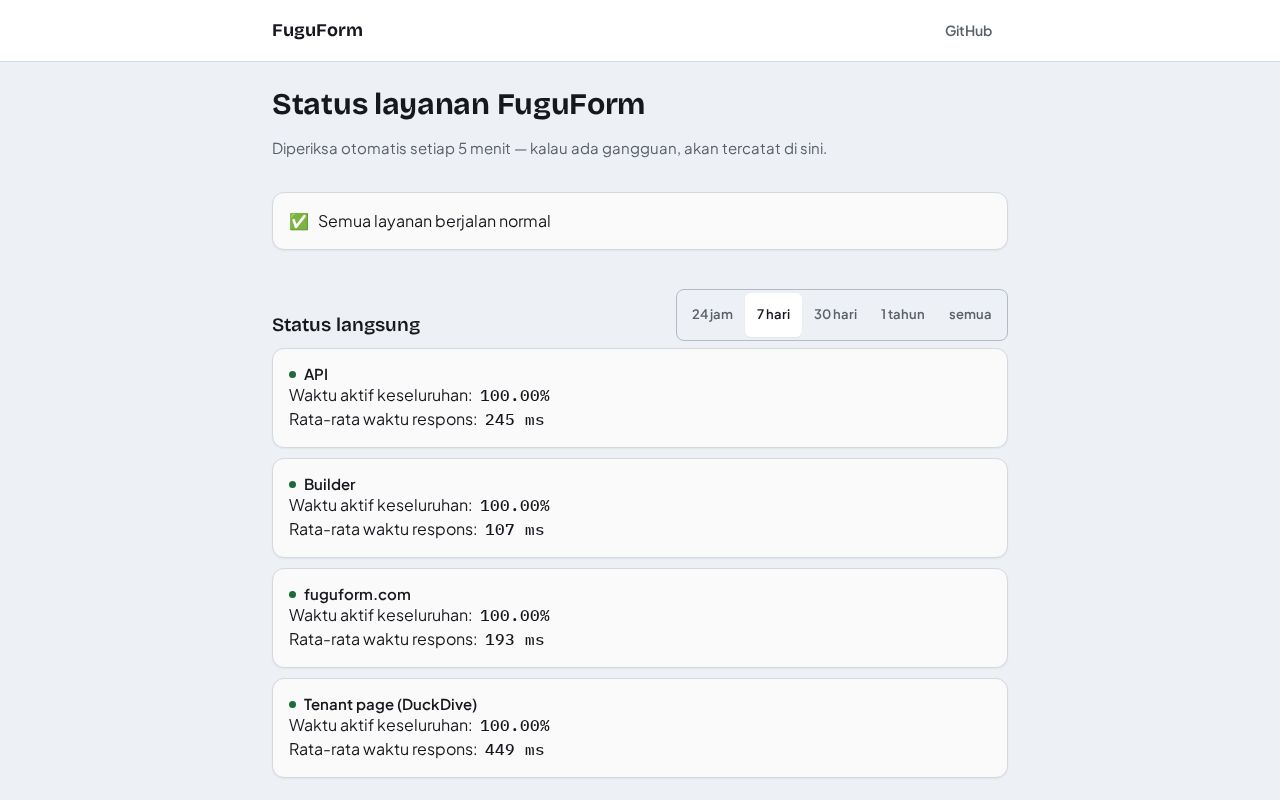Select the 24 jam time range
Screen dimensions: 1280x800
click(712, 314)
